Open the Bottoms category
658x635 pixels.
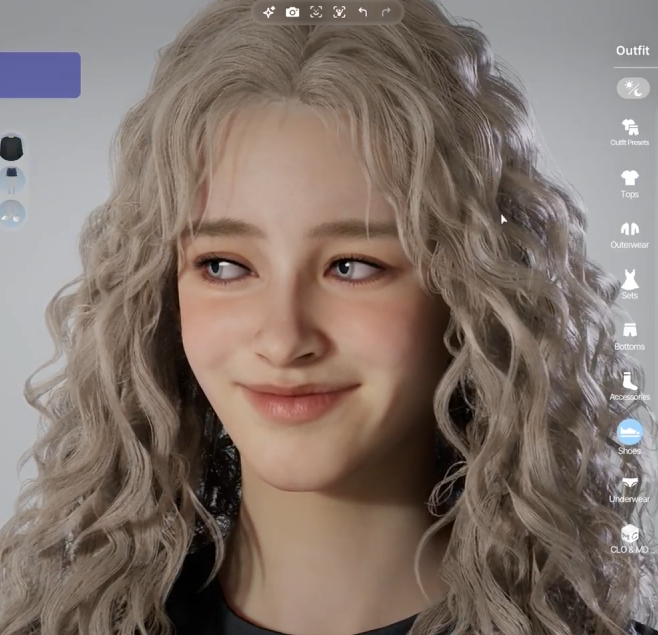coord(629,336)
